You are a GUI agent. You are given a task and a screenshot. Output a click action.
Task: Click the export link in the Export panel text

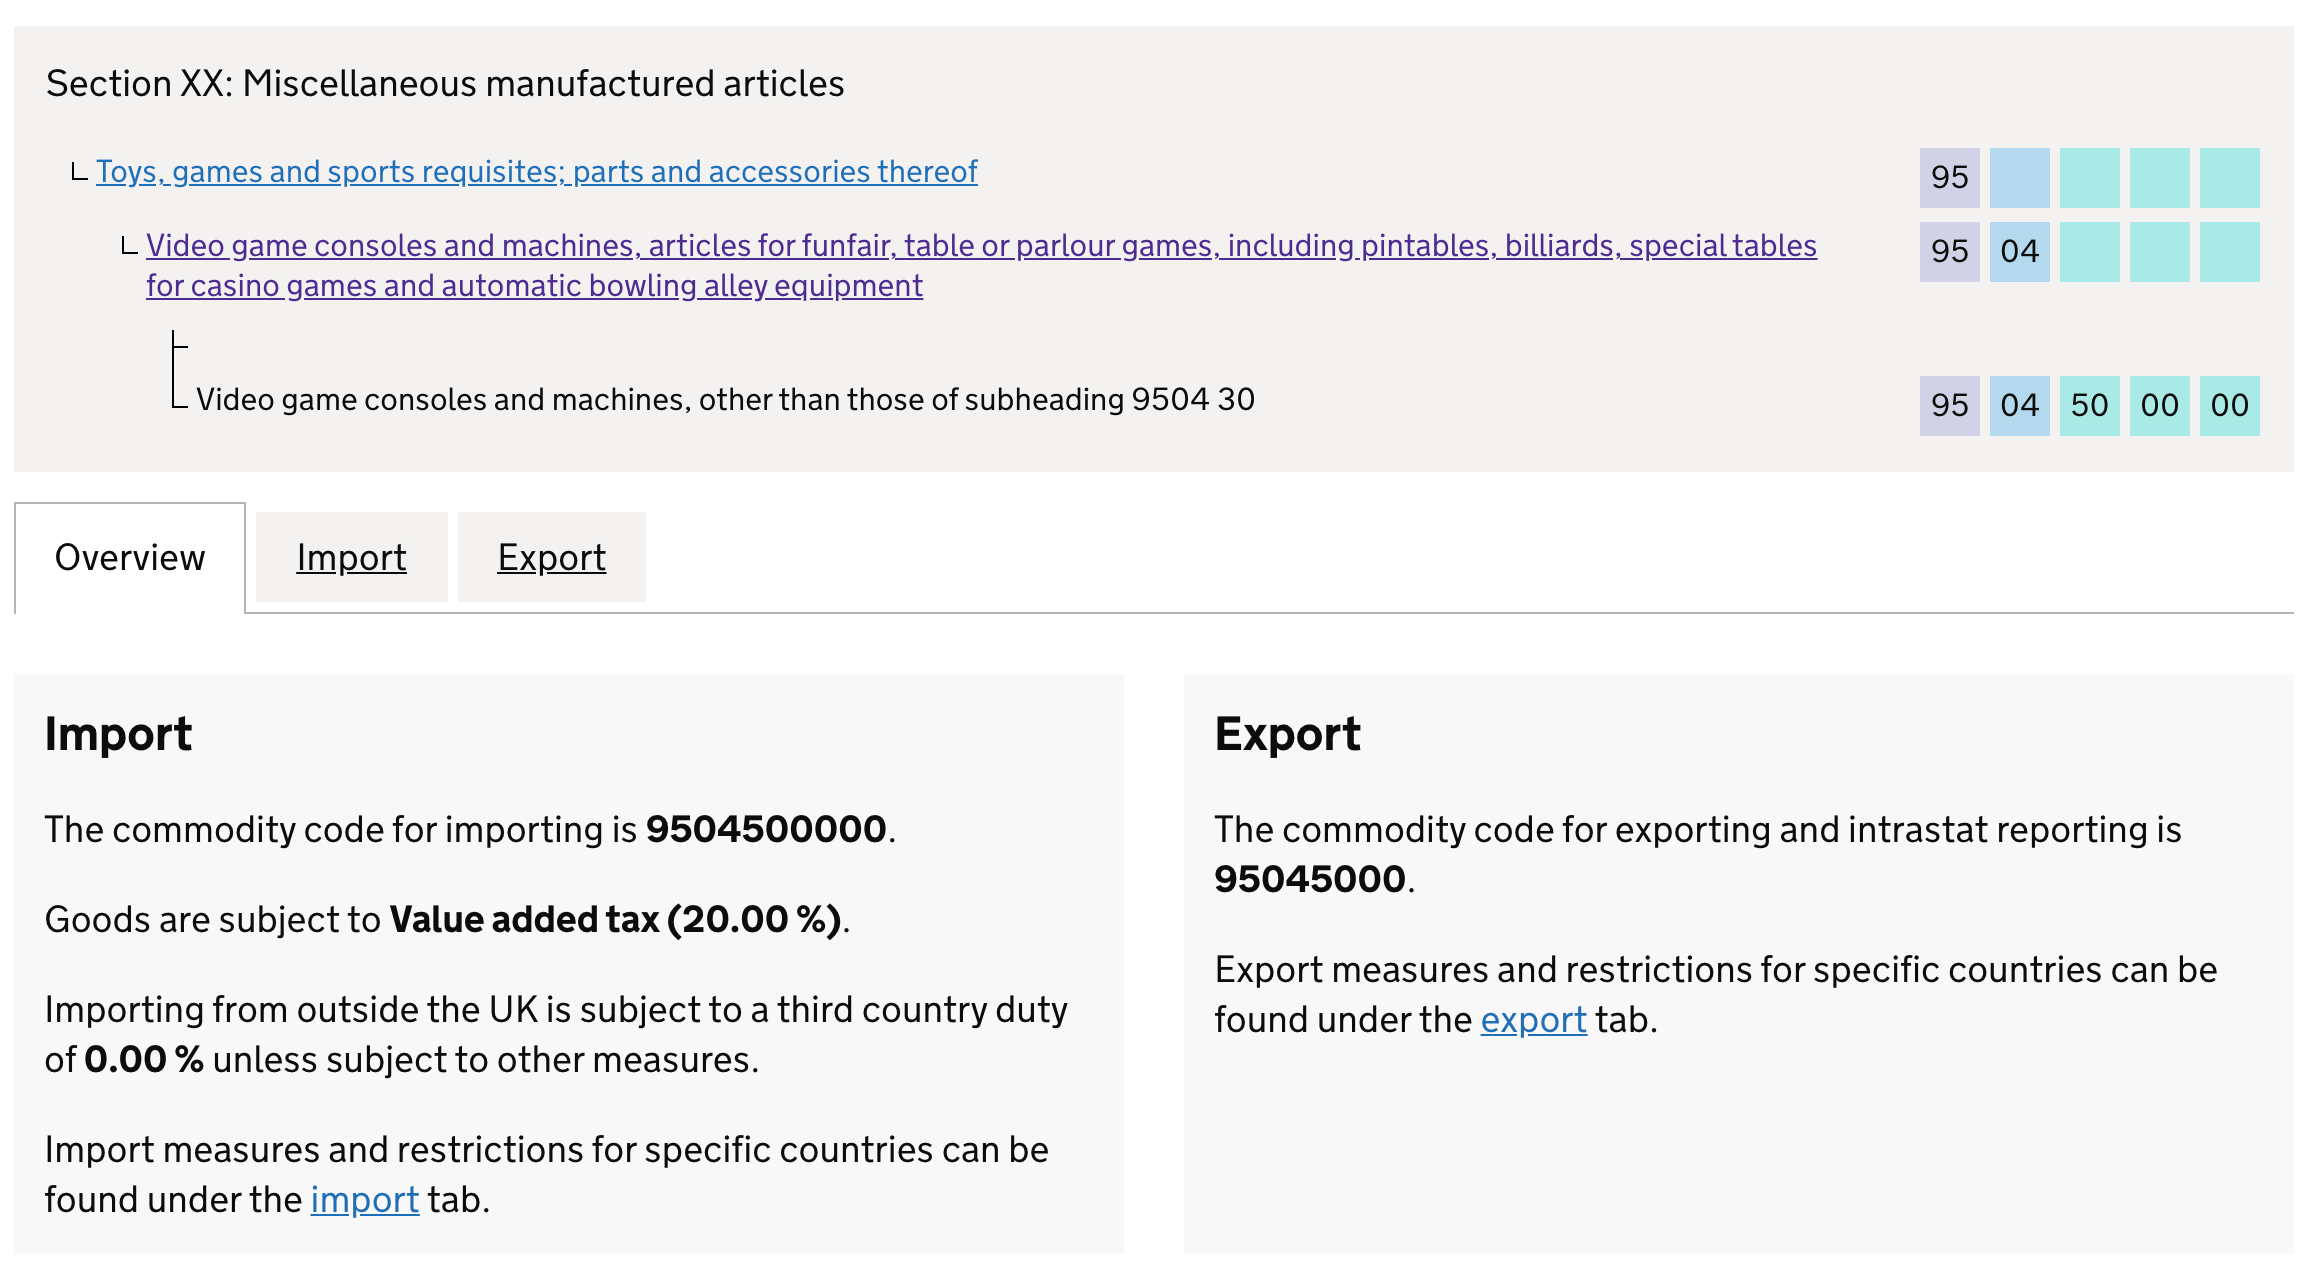pyautogui.click(x=1533, y=1019)
